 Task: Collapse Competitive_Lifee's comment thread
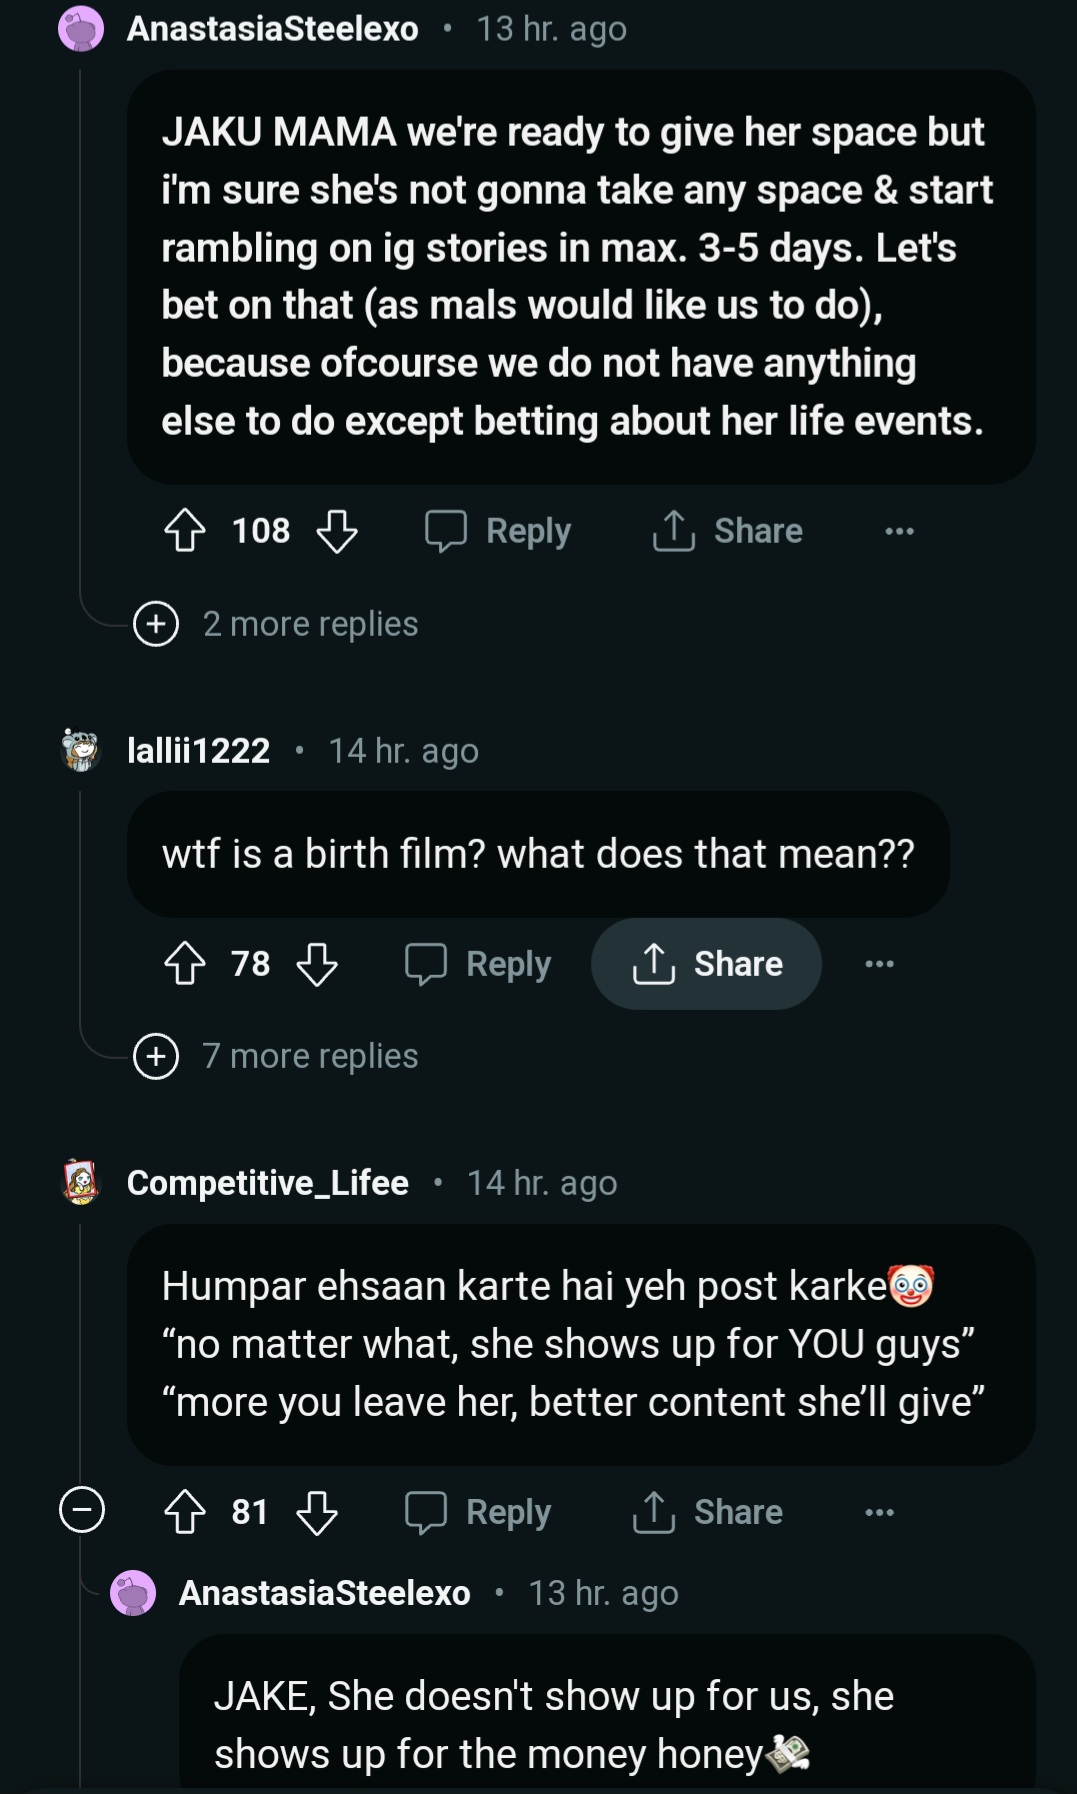pyautogui.click(x=82, y=1510)
